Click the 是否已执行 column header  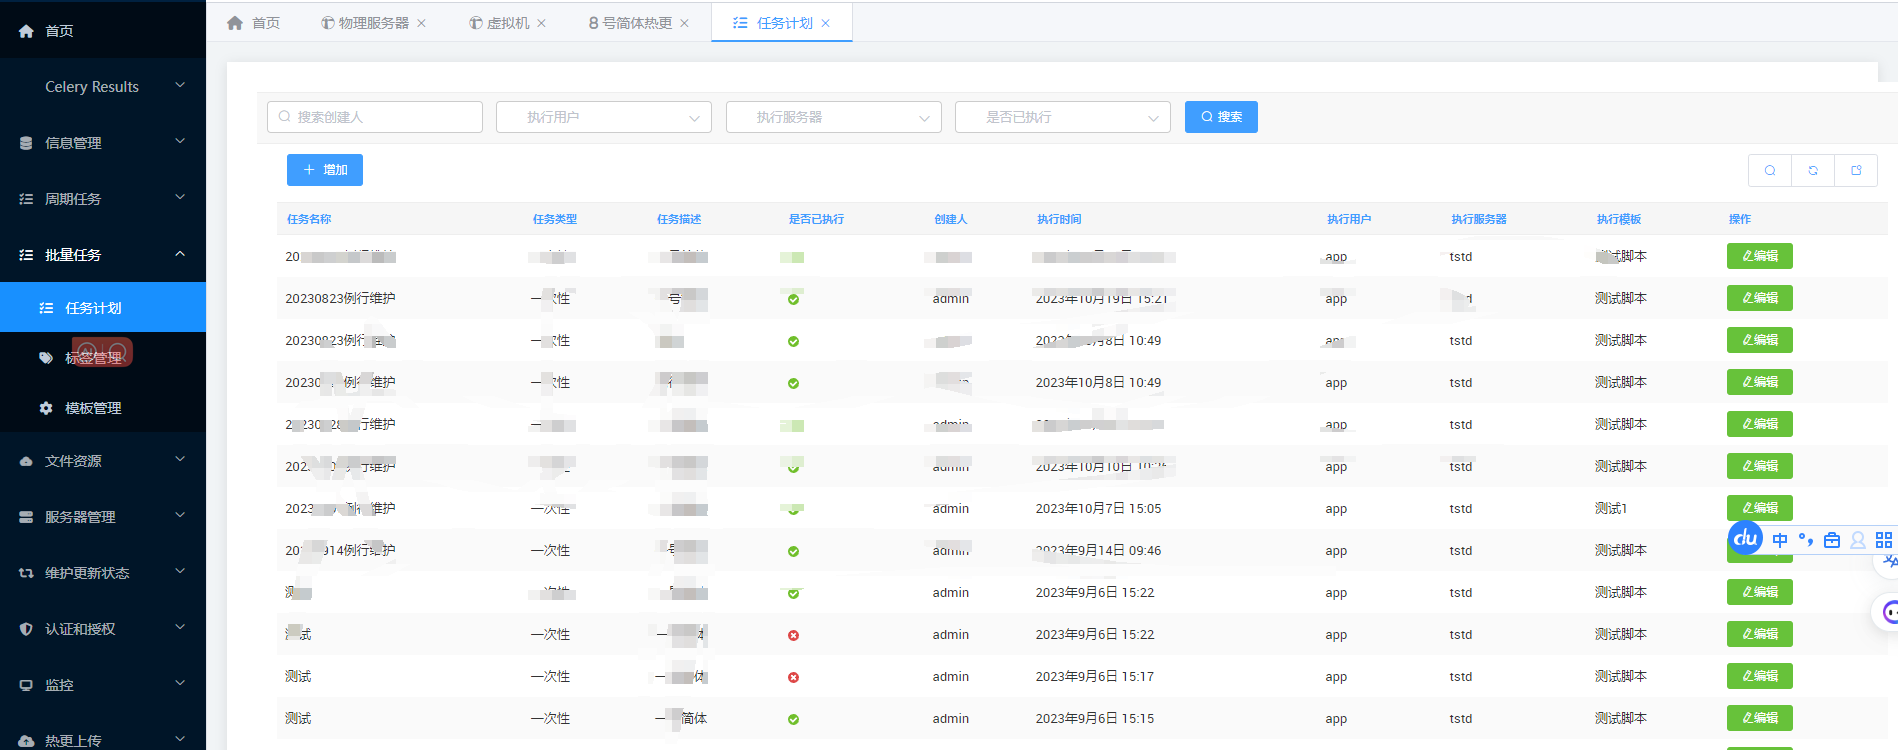coord(816,219)
